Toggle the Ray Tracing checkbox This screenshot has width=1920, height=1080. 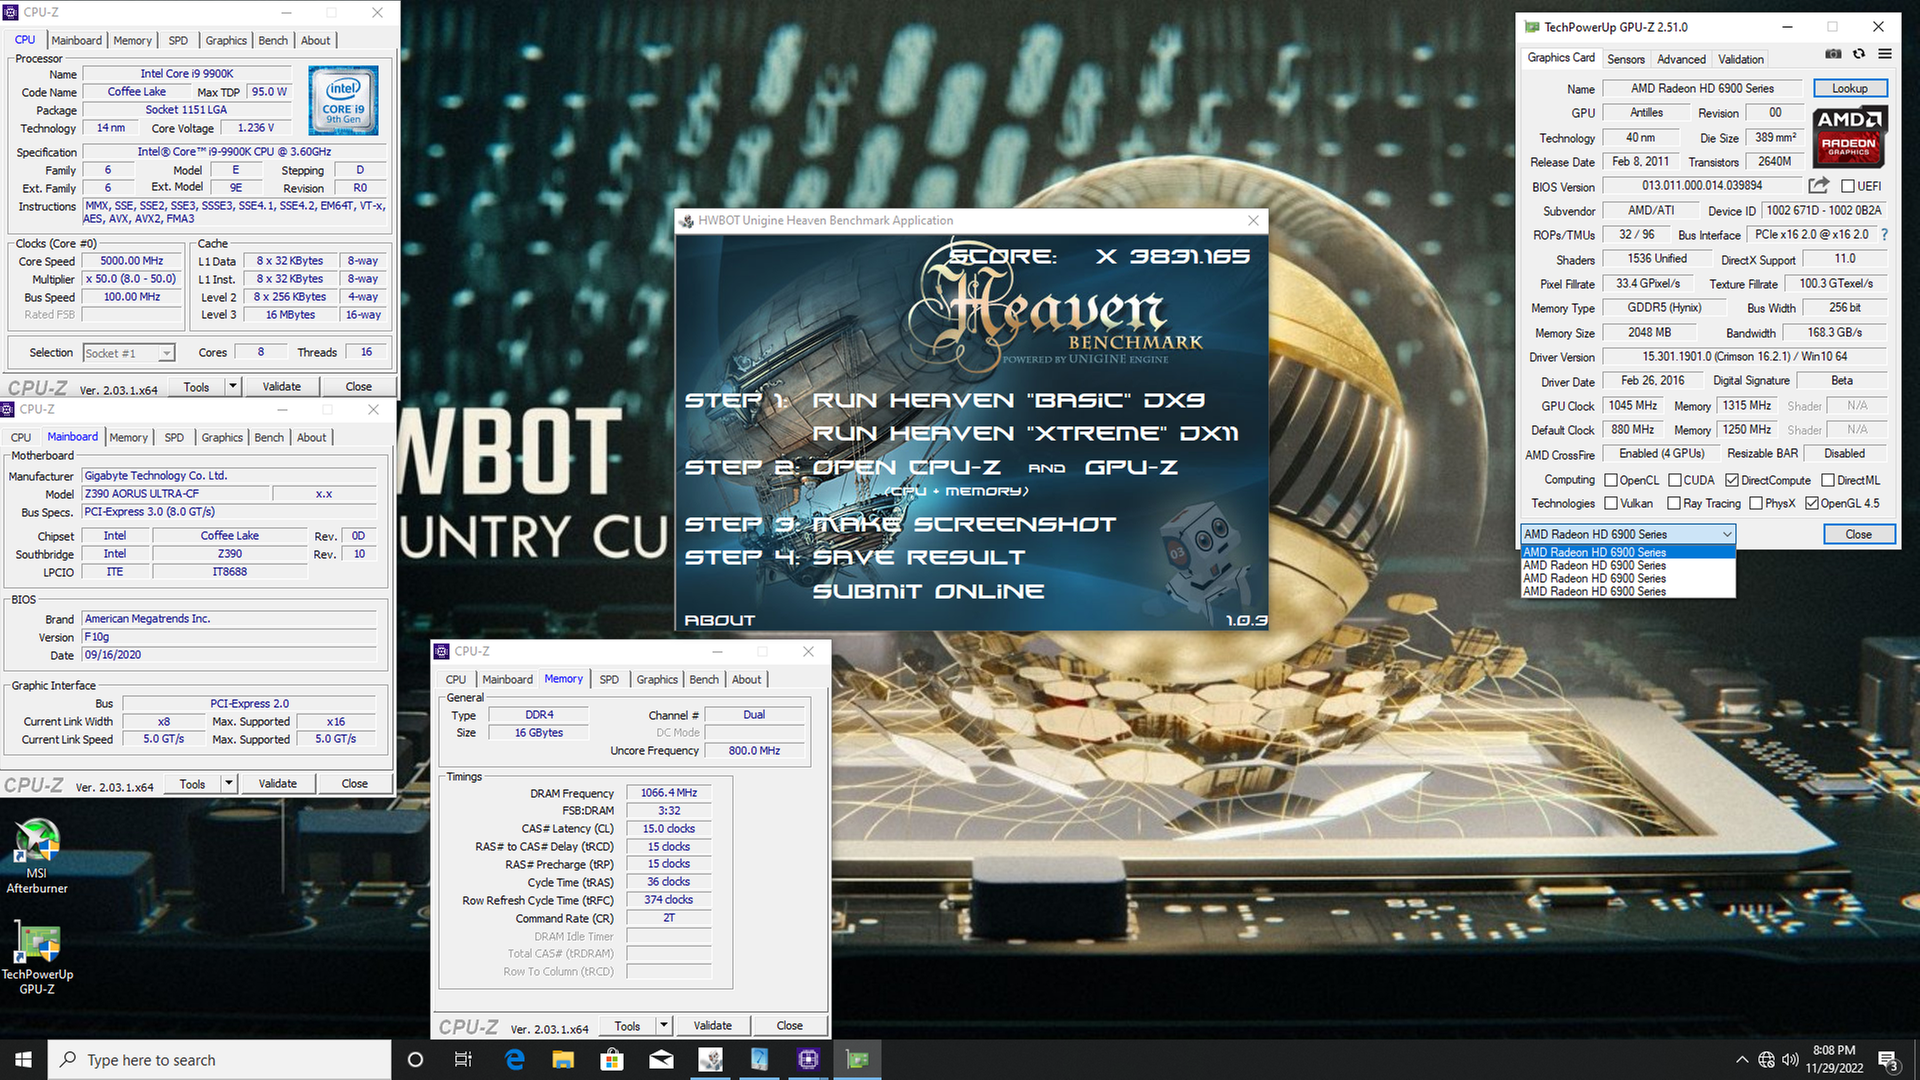pos(1674,503)
